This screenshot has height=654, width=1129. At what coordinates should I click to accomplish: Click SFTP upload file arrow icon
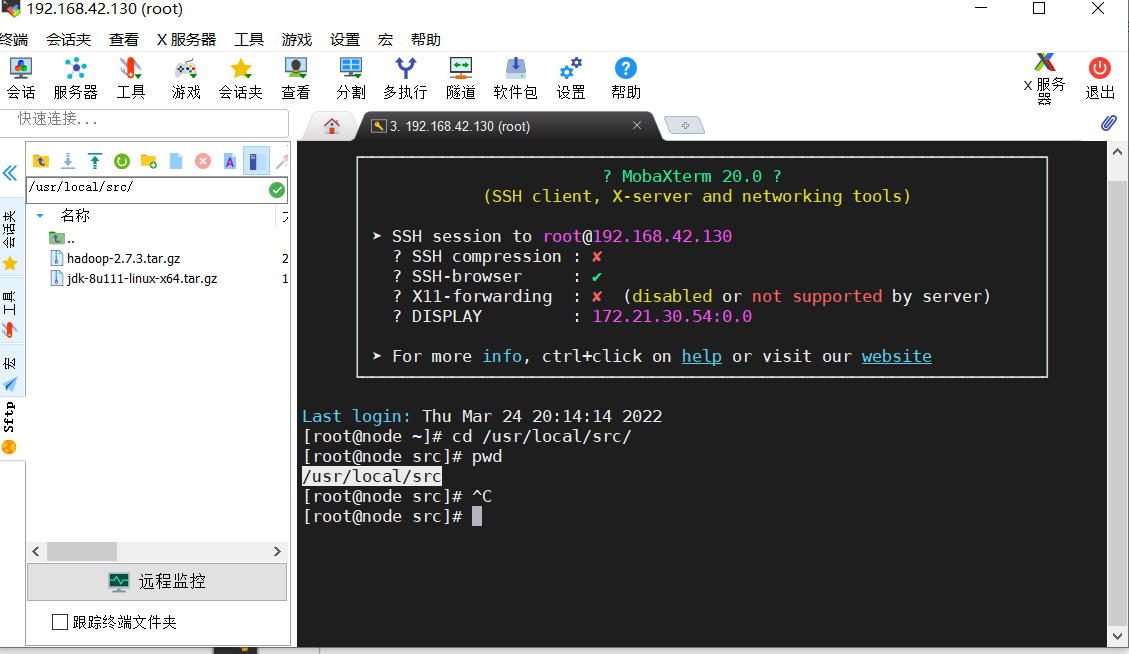tap(94, 161)
